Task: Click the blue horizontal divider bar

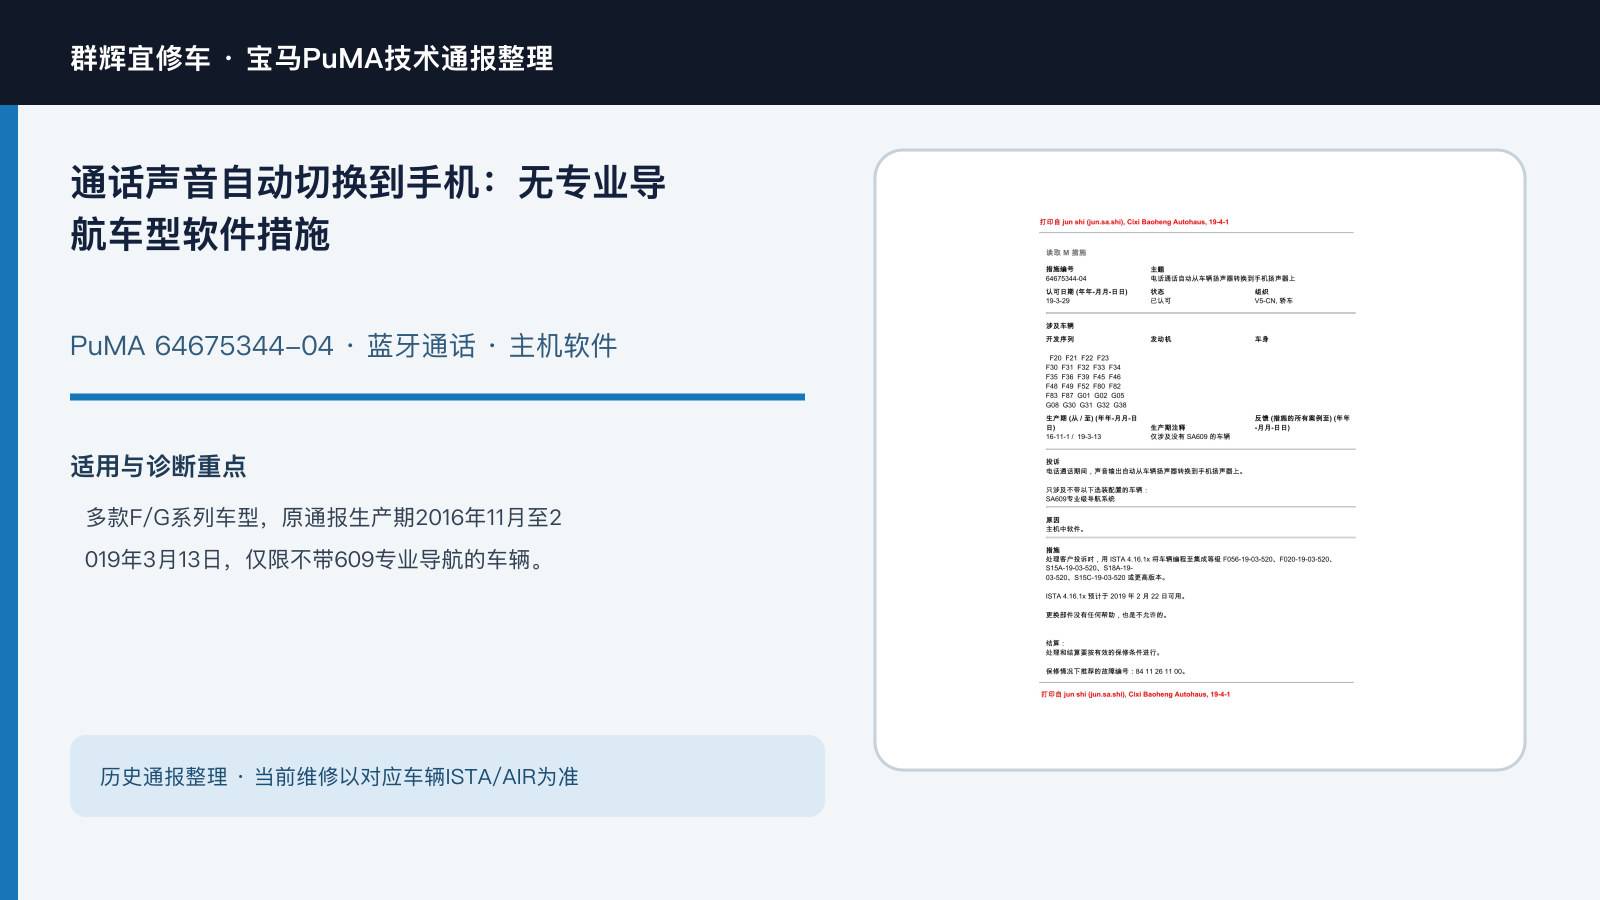Action: pyautogui.click(x=437, y=397)
